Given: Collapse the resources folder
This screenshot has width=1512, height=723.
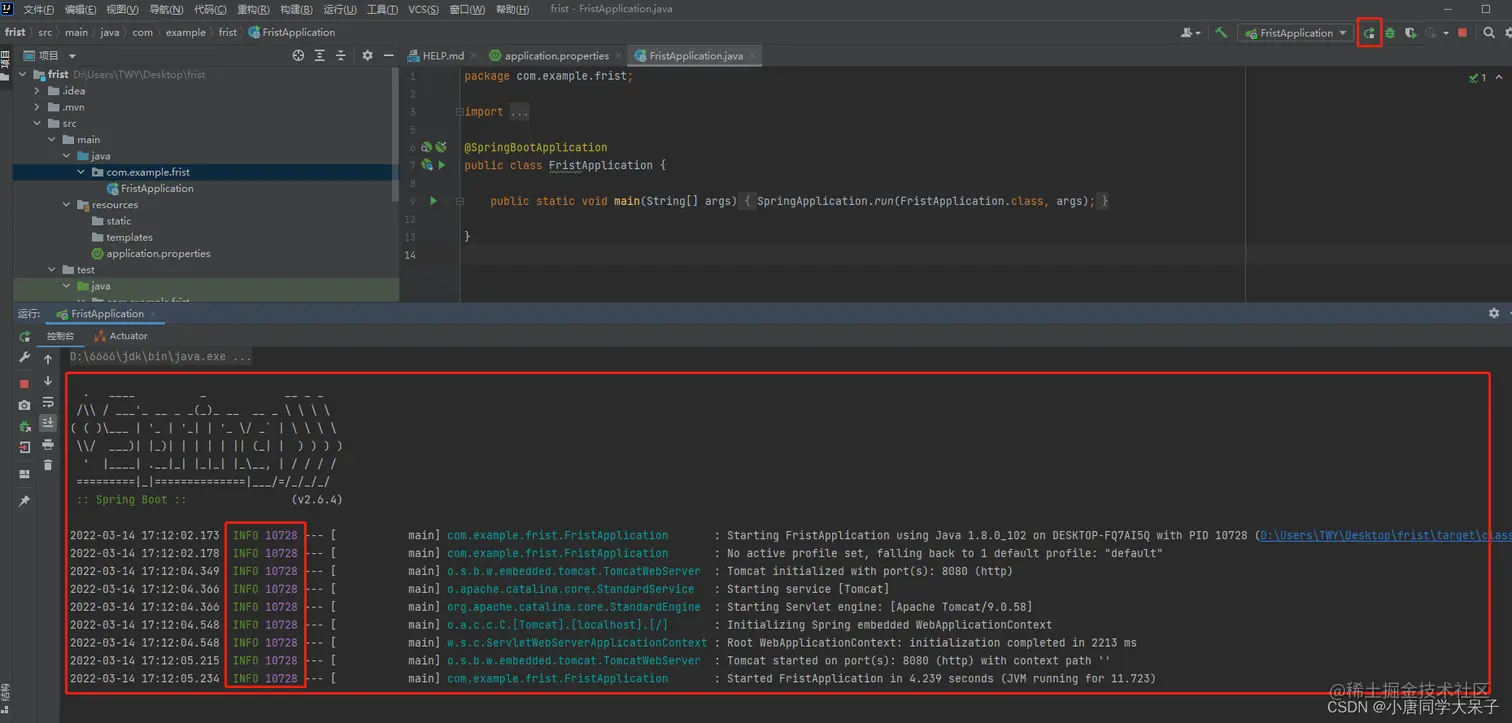Looking at the screenshot, I should point(67,205).
